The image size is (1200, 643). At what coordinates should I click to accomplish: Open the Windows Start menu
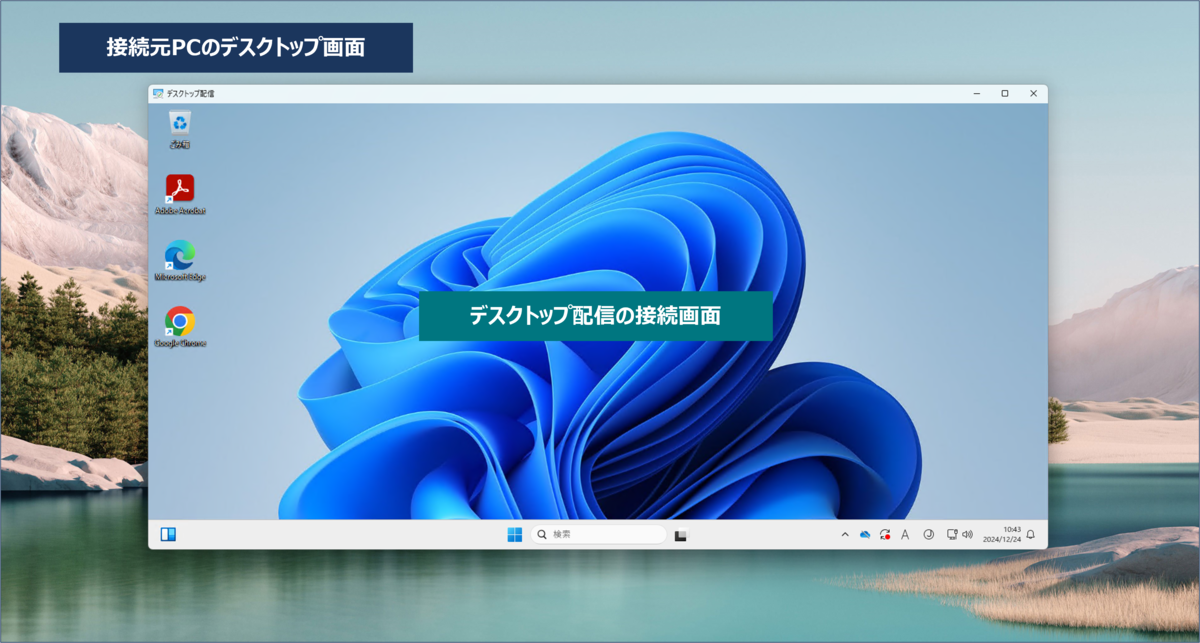514,535
